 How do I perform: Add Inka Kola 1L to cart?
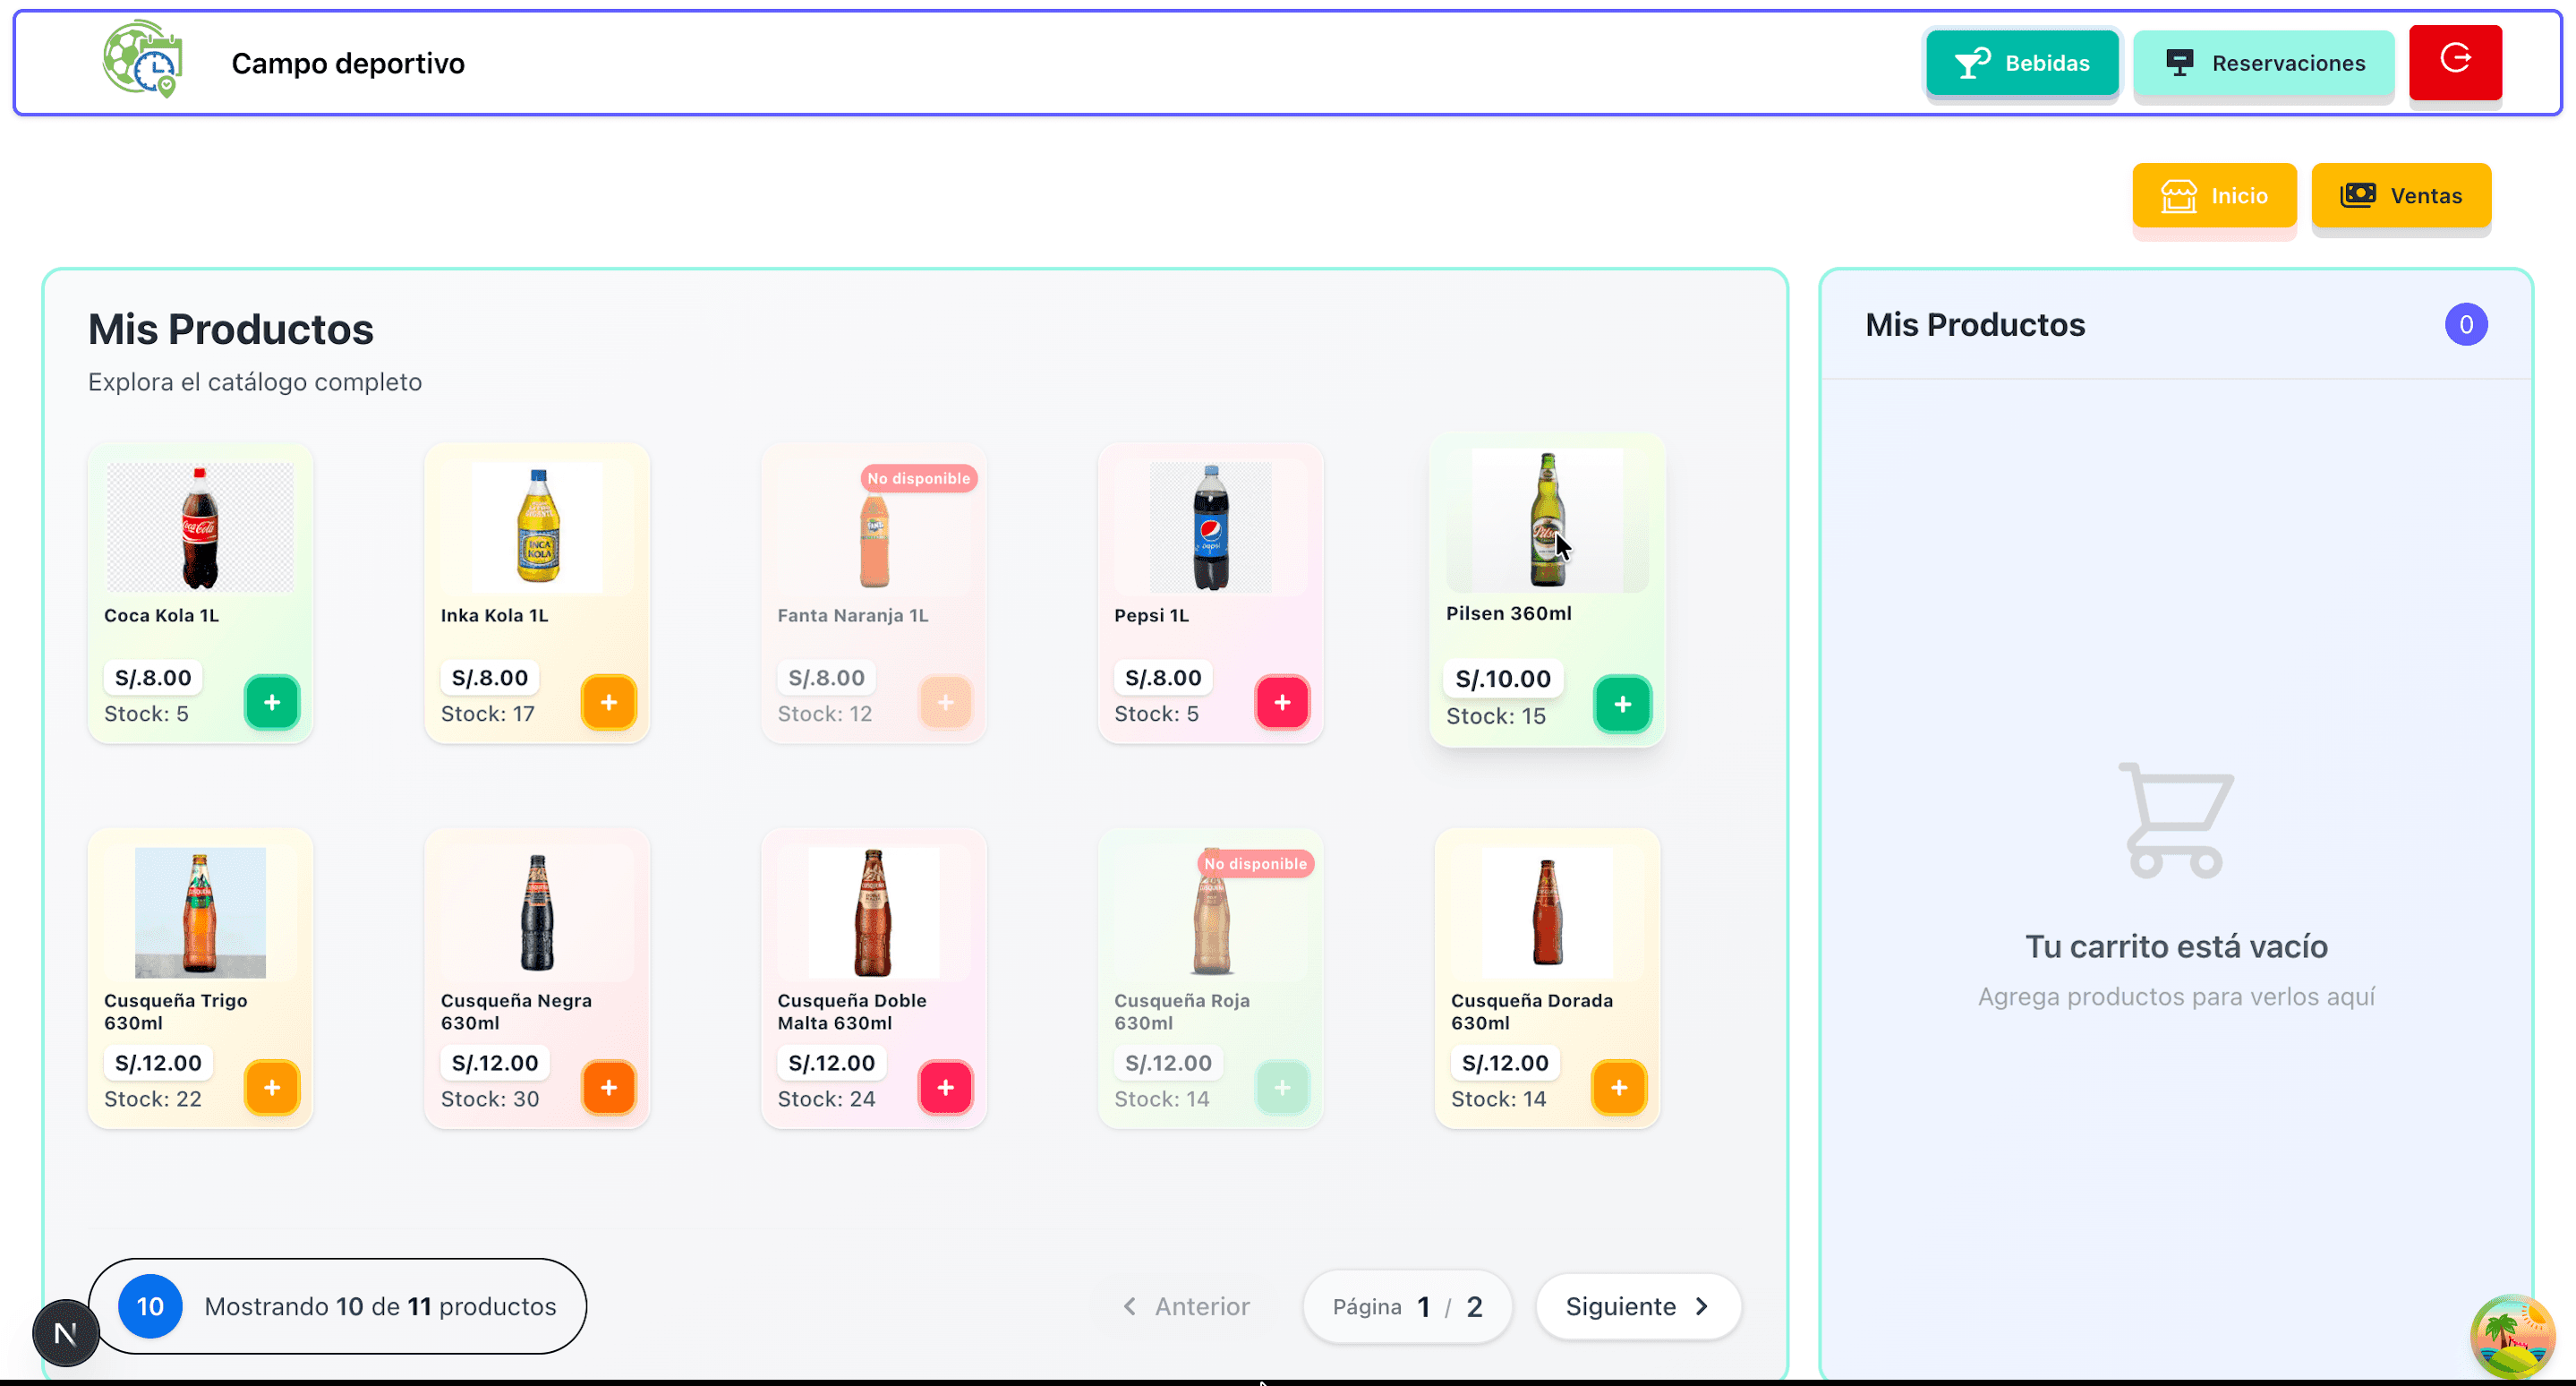pyautogui.click(x=609, y=702)
